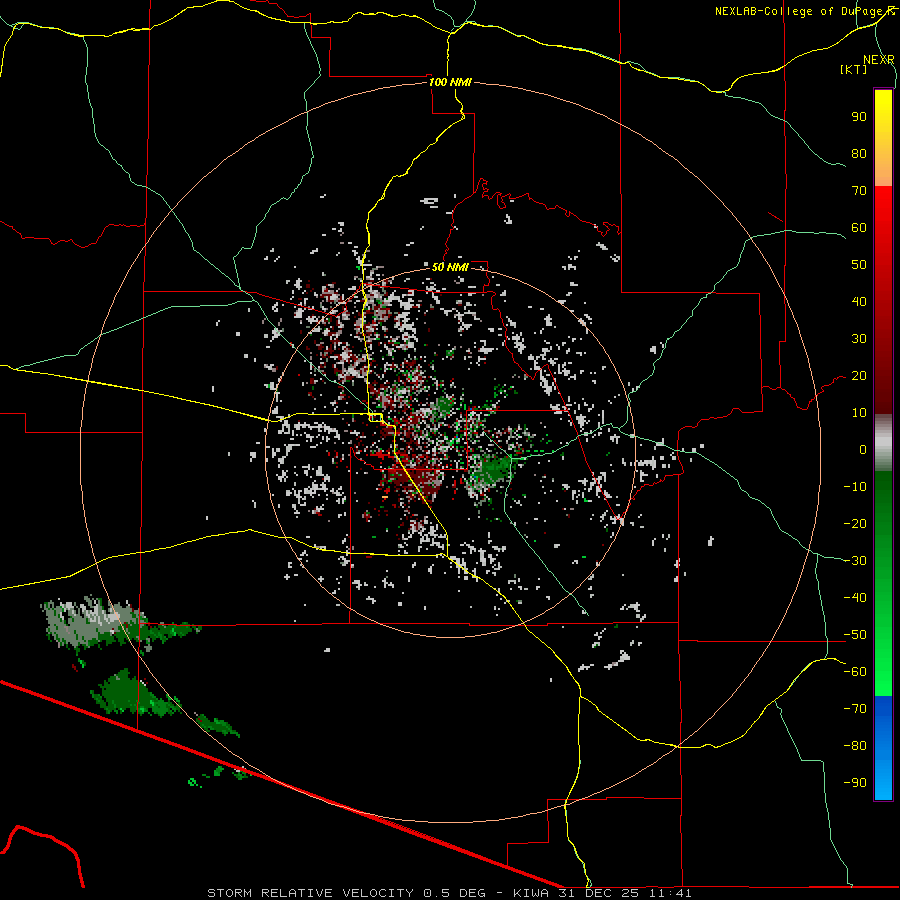Click the 100 NMI range ring label
Image resolution: width=900 pixels, height=900 pixels.
coord(450,82)
